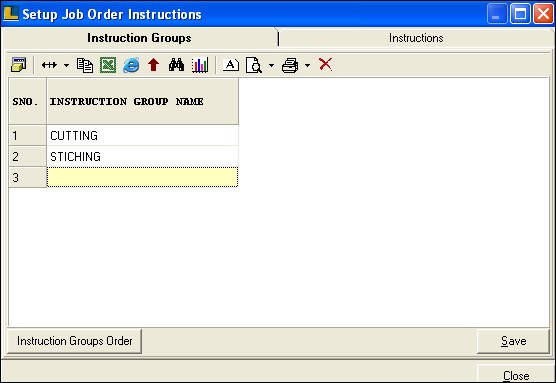Screen dimensions: 556x383
Task: Select the Instruction Groups tab
Action: click(x=139, y=38)
